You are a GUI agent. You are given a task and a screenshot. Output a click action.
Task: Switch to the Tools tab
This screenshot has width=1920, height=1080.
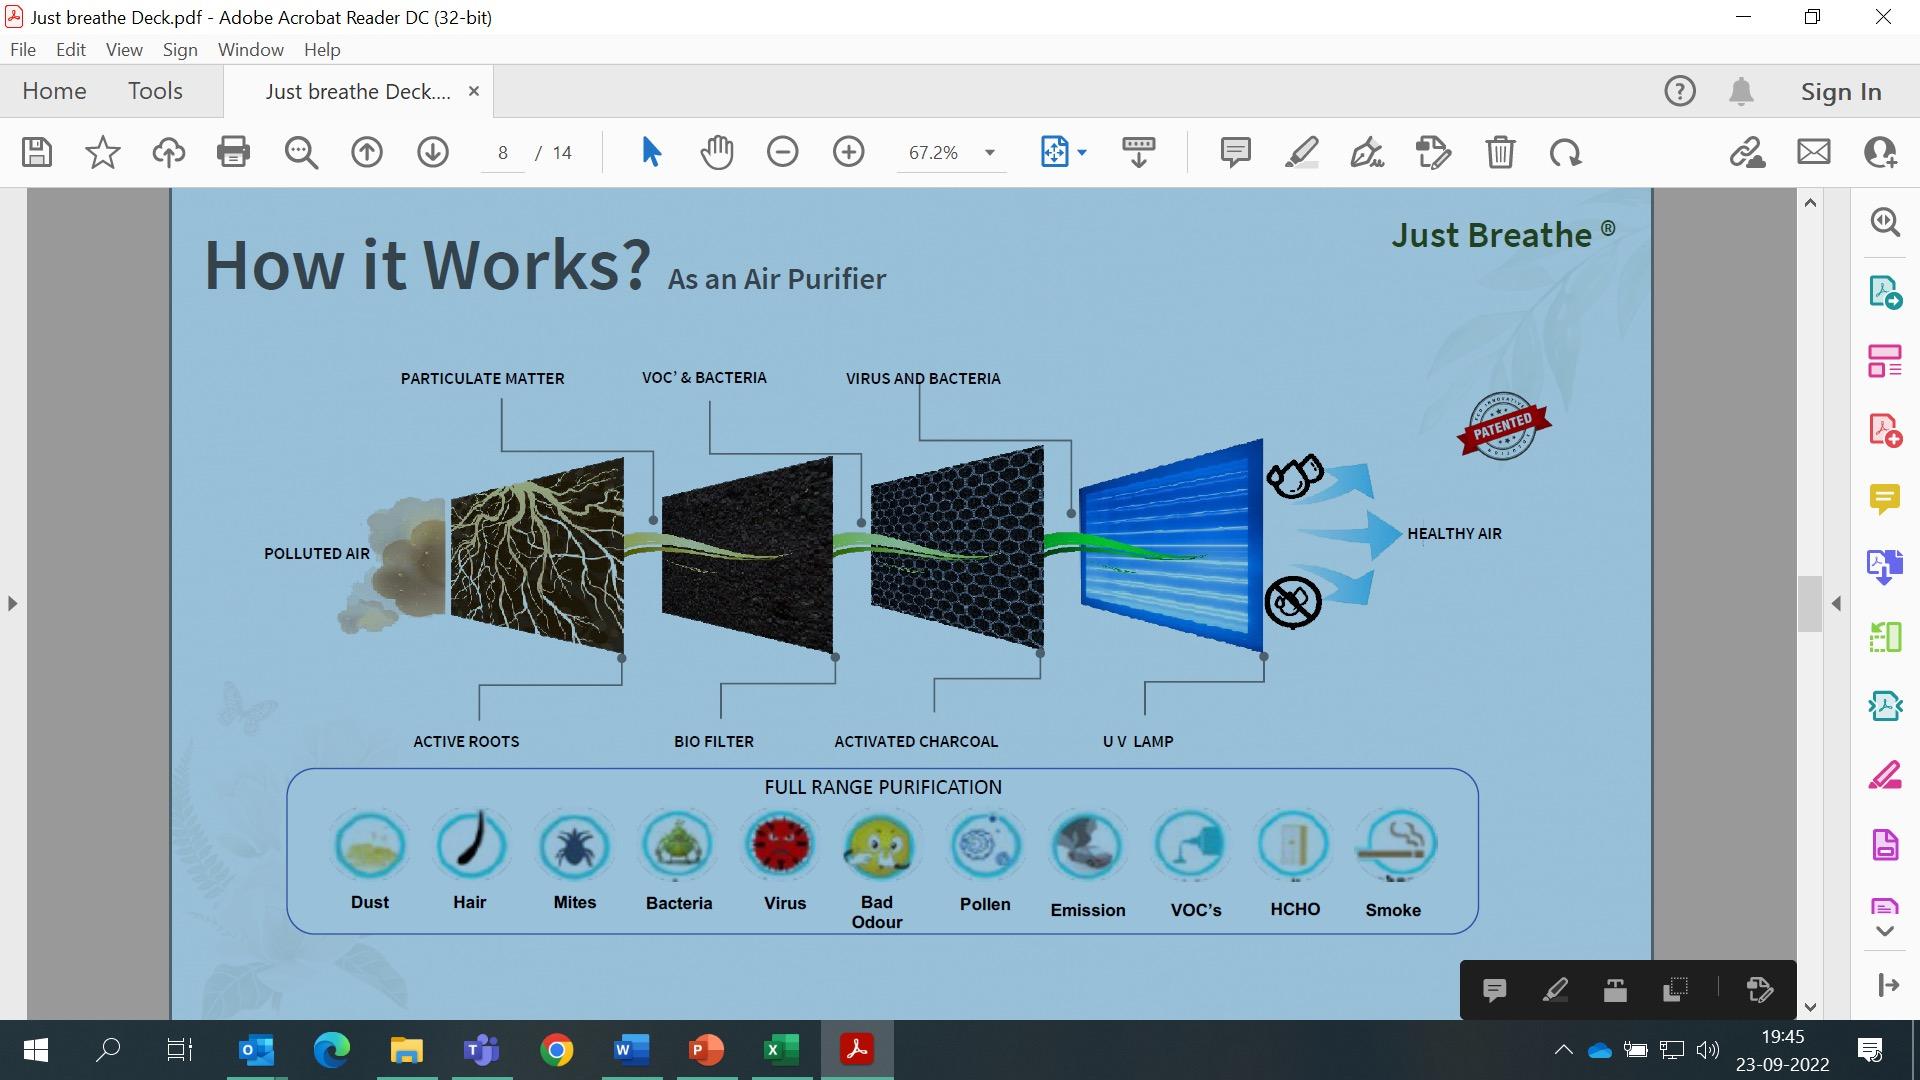[x=155, y=91]
